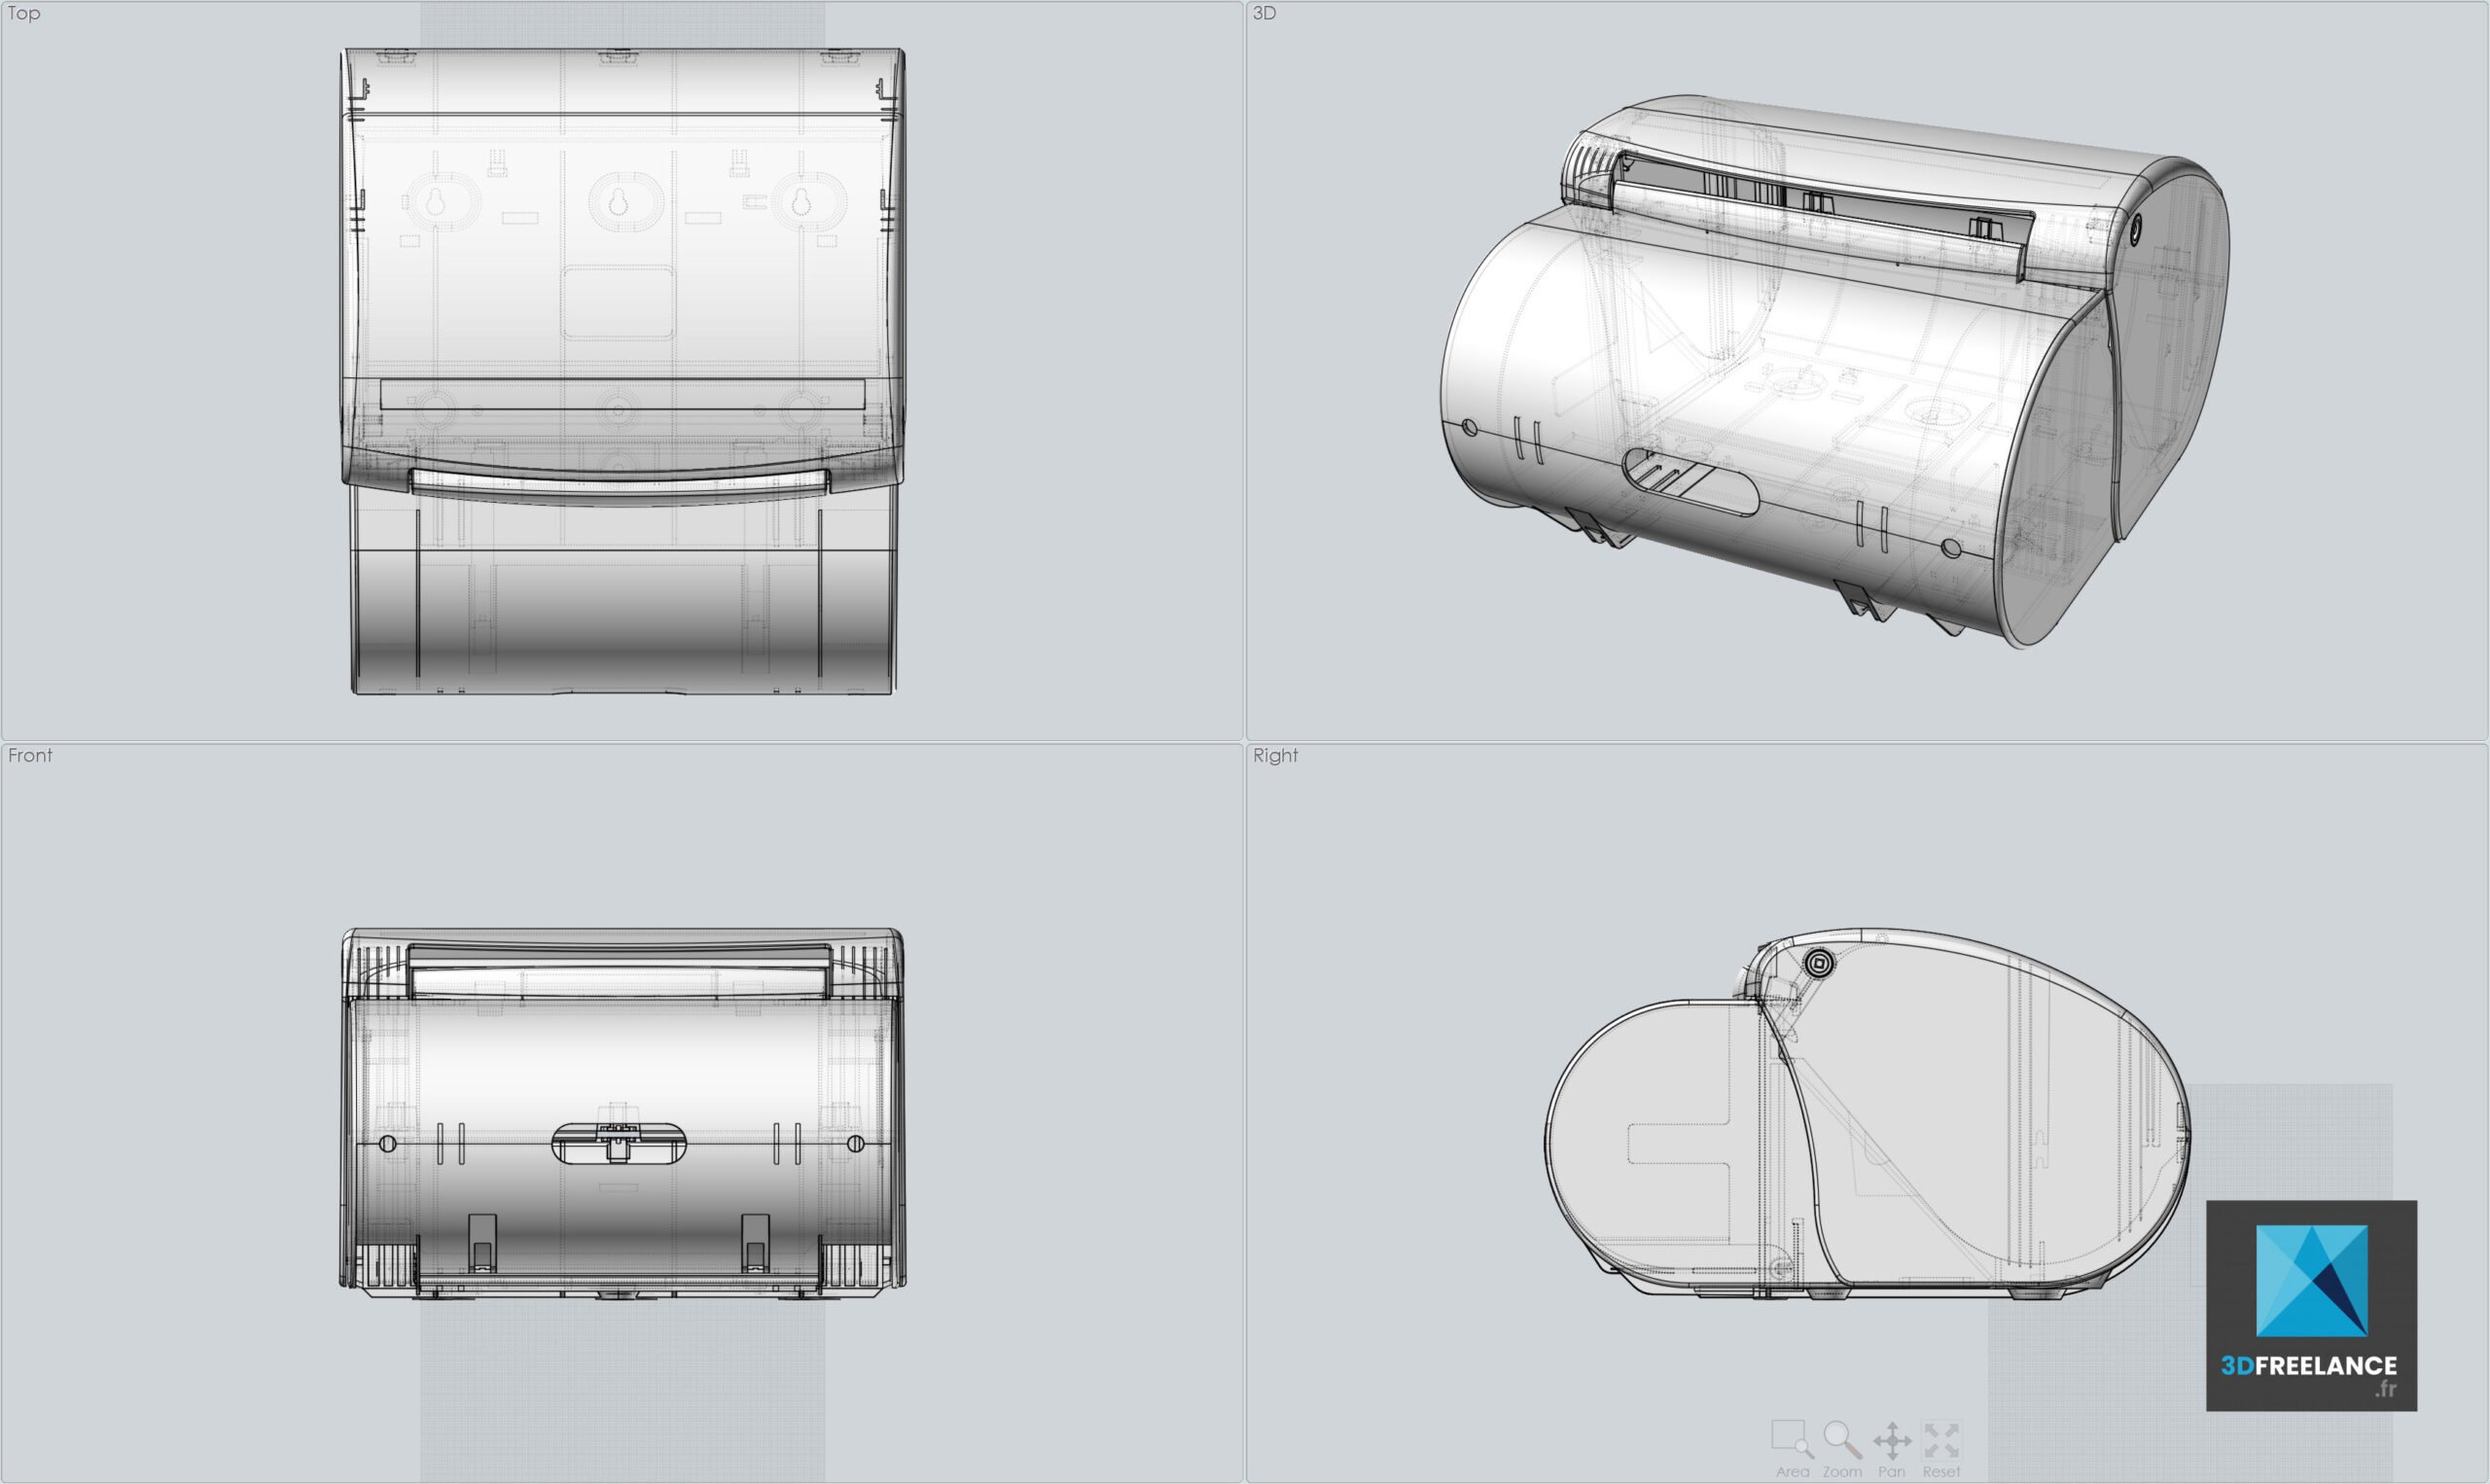Select the central oval slot in Front view
2490x1484 pixels.
tap(620, 1143)
